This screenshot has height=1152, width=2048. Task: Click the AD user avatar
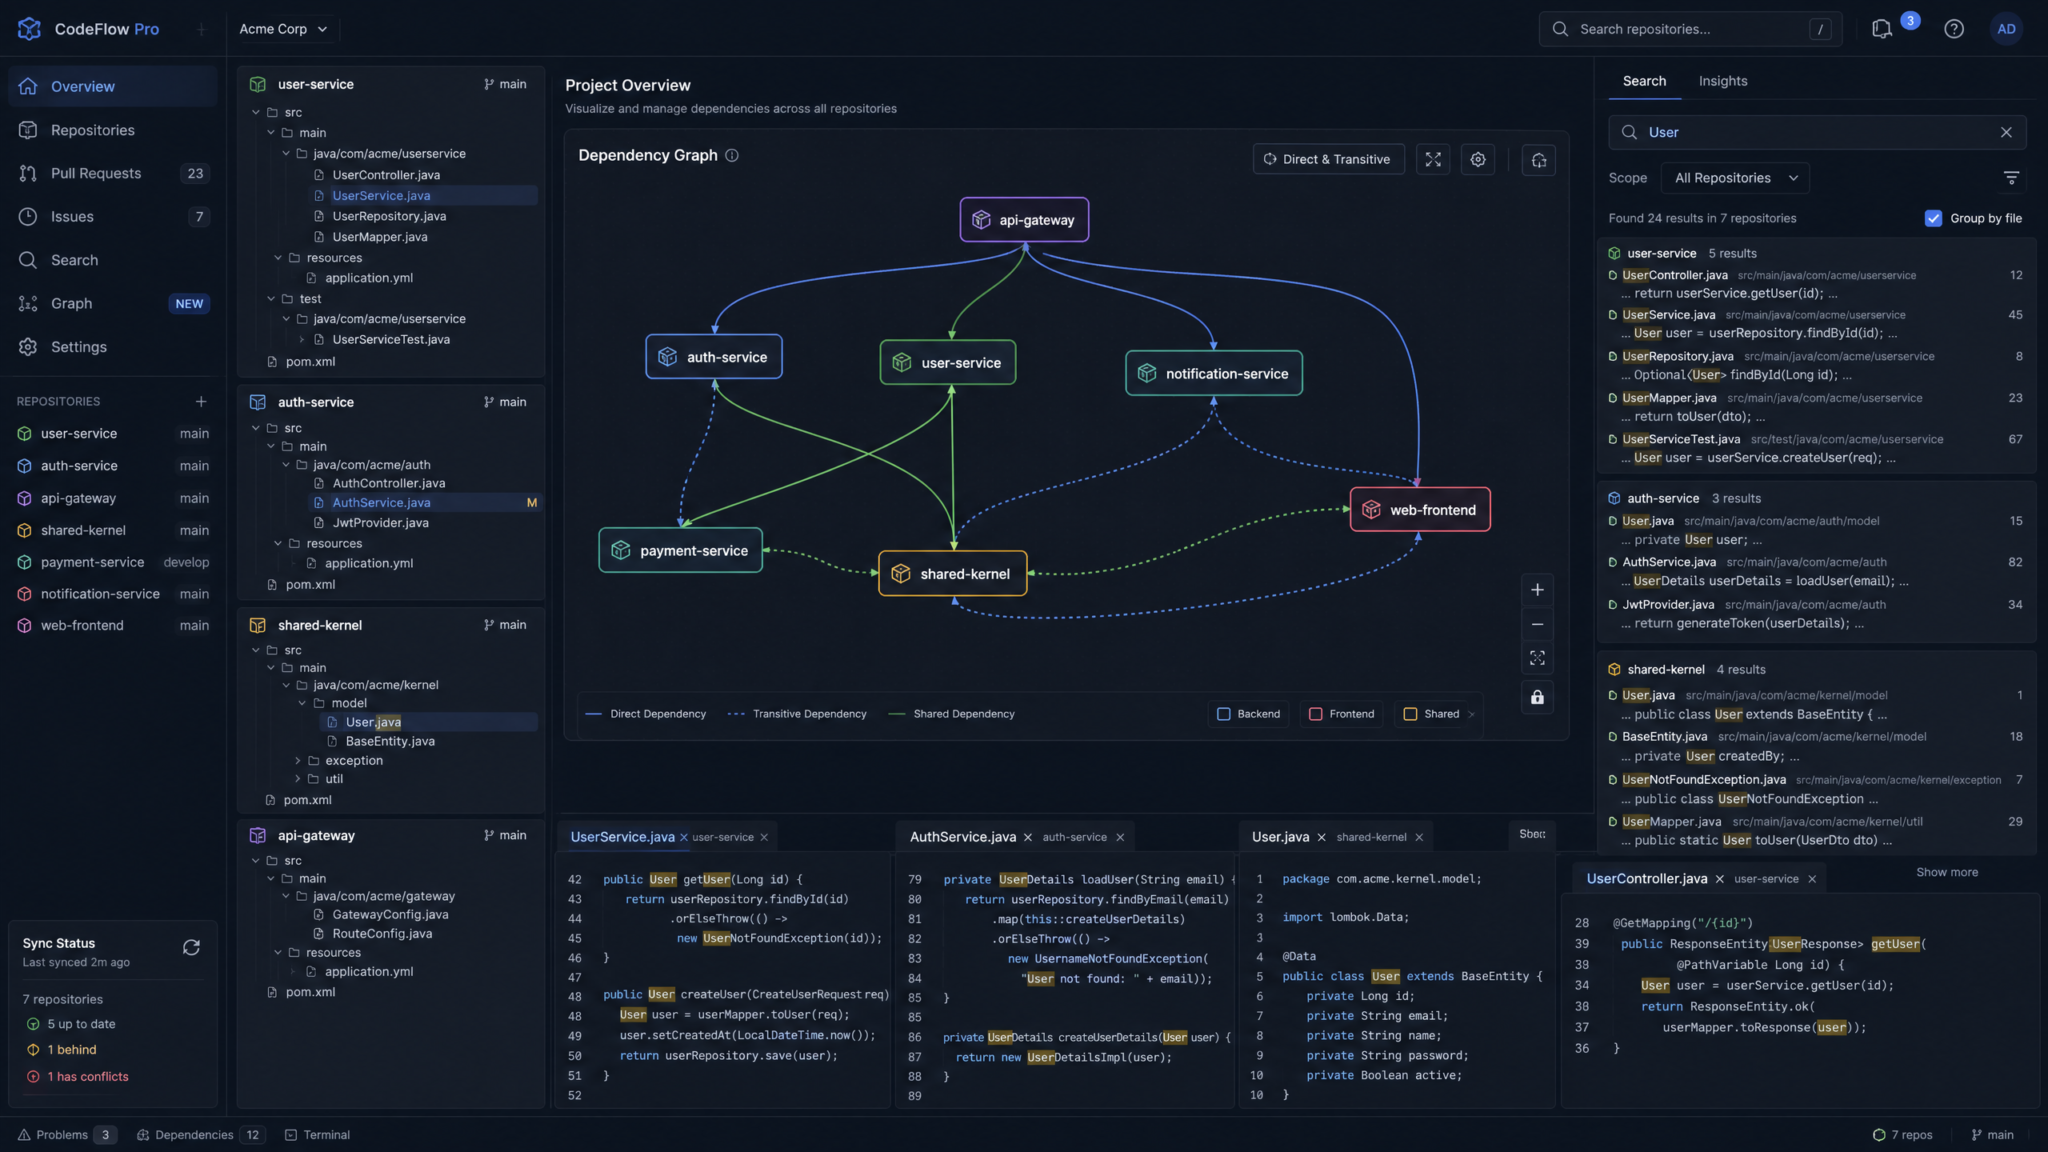tap(2006, 29)
